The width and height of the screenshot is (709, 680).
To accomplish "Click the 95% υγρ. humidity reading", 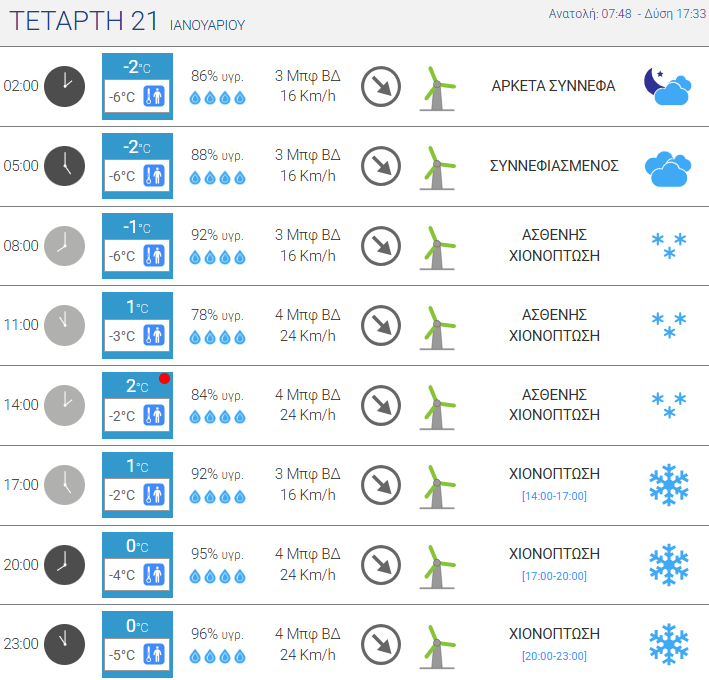I will tap(217, 554).
